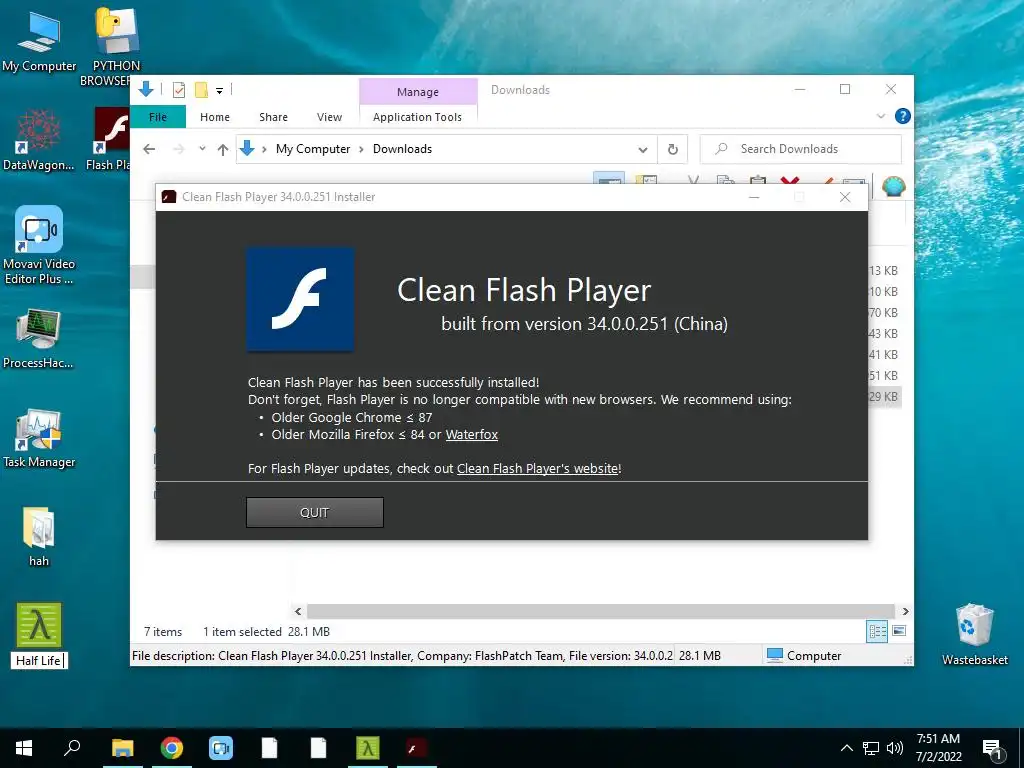The height and width of the screenshot is (768, 1024).
Task: Expand the chevron after the address bar arrow icon
Action: point(264,150)
